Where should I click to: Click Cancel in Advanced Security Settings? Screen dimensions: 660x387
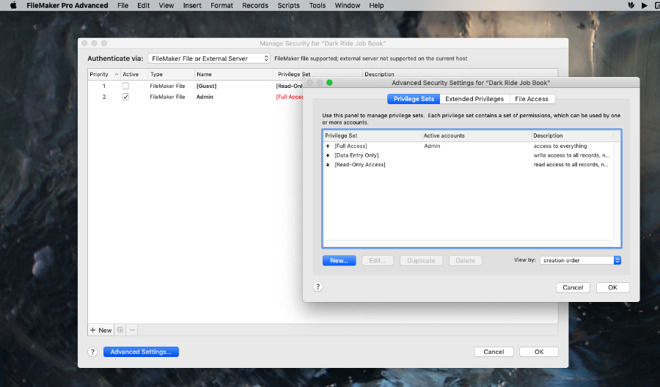click(573, 287)
